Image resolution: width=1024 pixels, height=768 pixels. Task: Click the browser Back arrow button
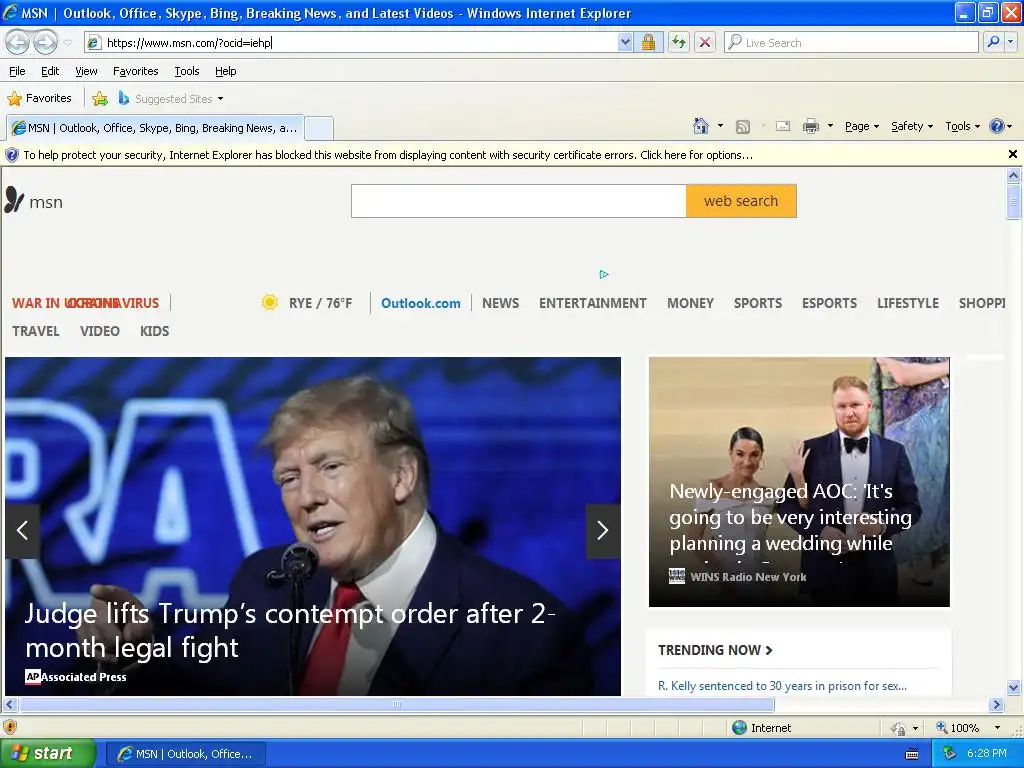pyautogui.click(x=18, y=42)
